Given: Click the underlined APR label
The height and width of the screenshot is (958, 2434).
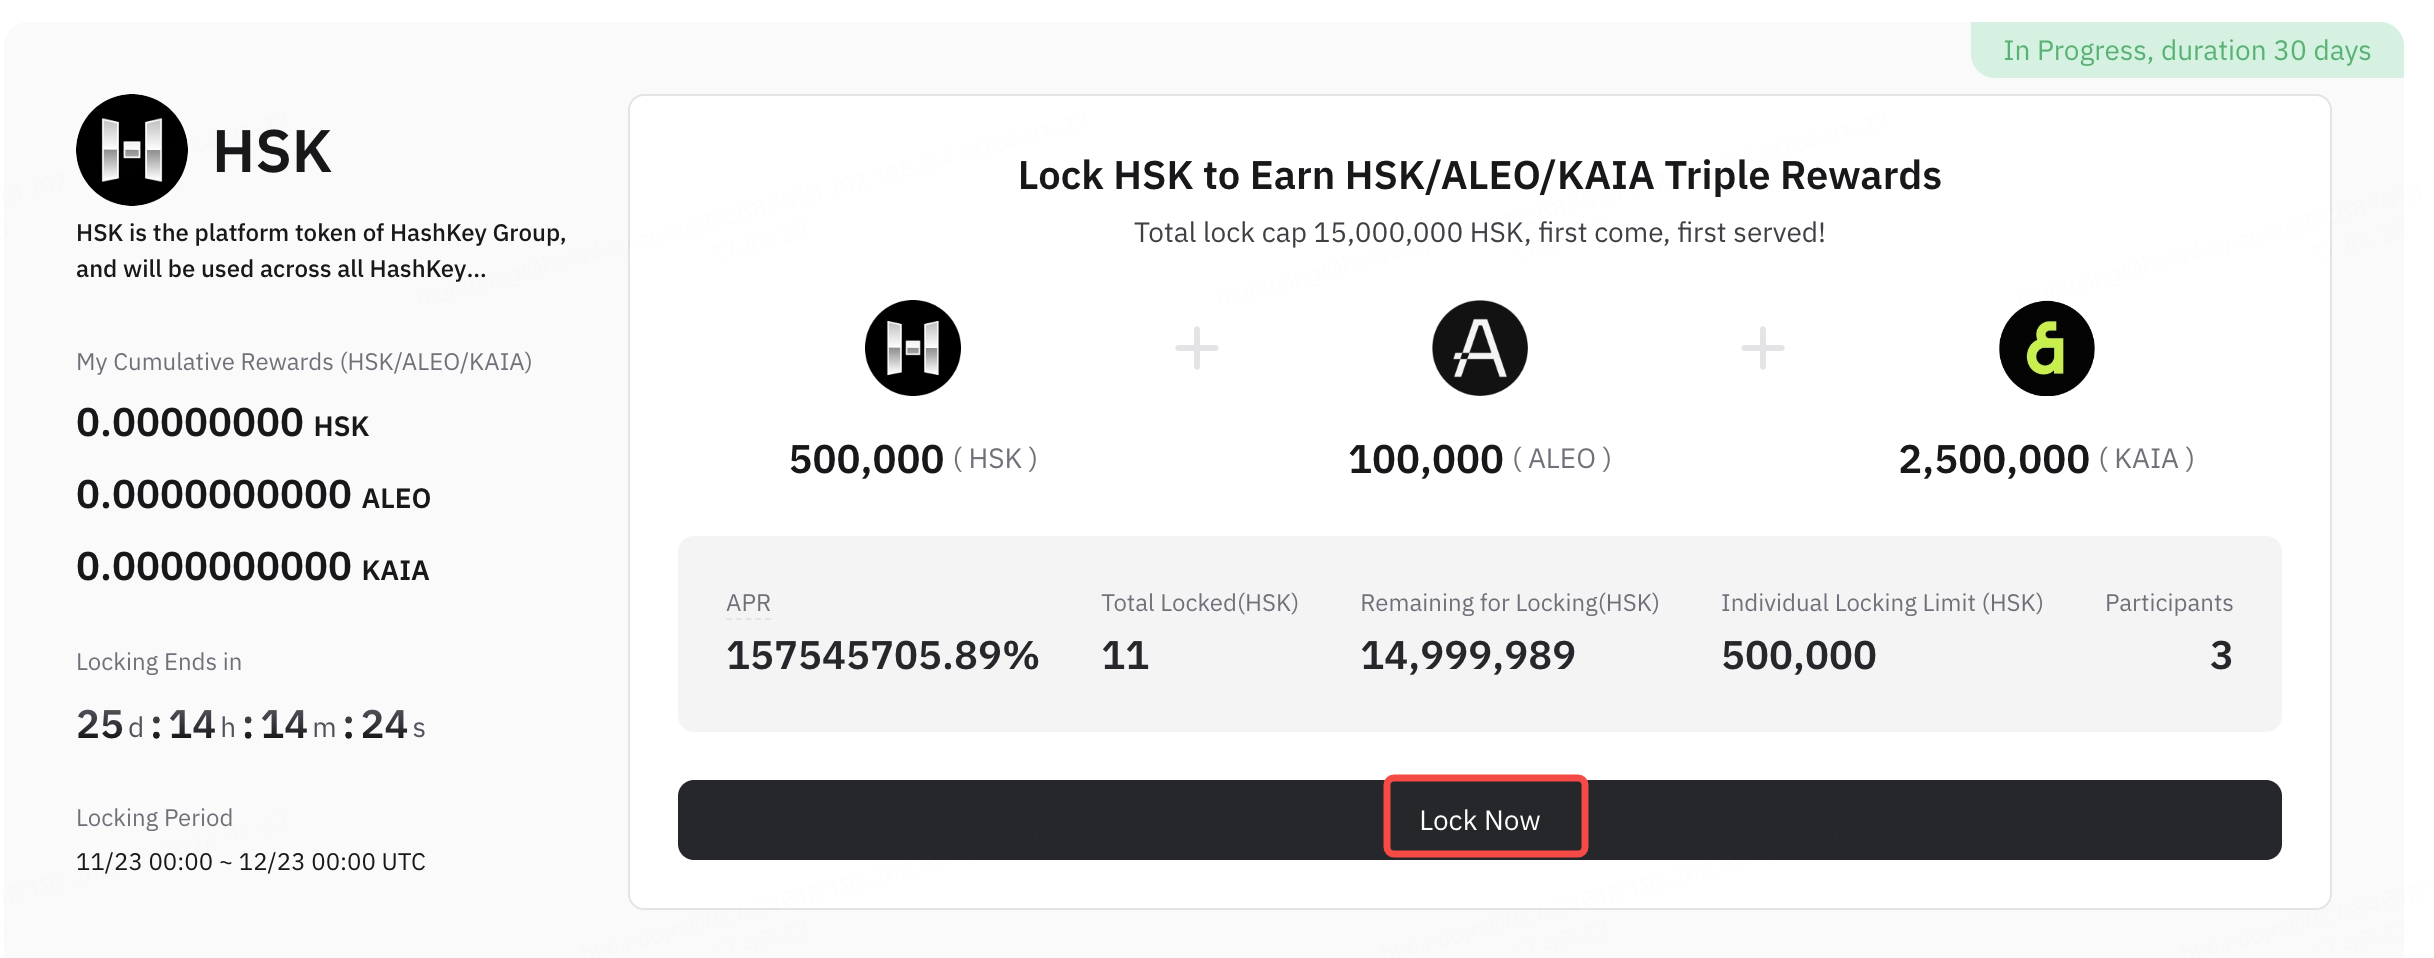Looking at the screenshot, I should pyautogui.click(x=748, y=603).
